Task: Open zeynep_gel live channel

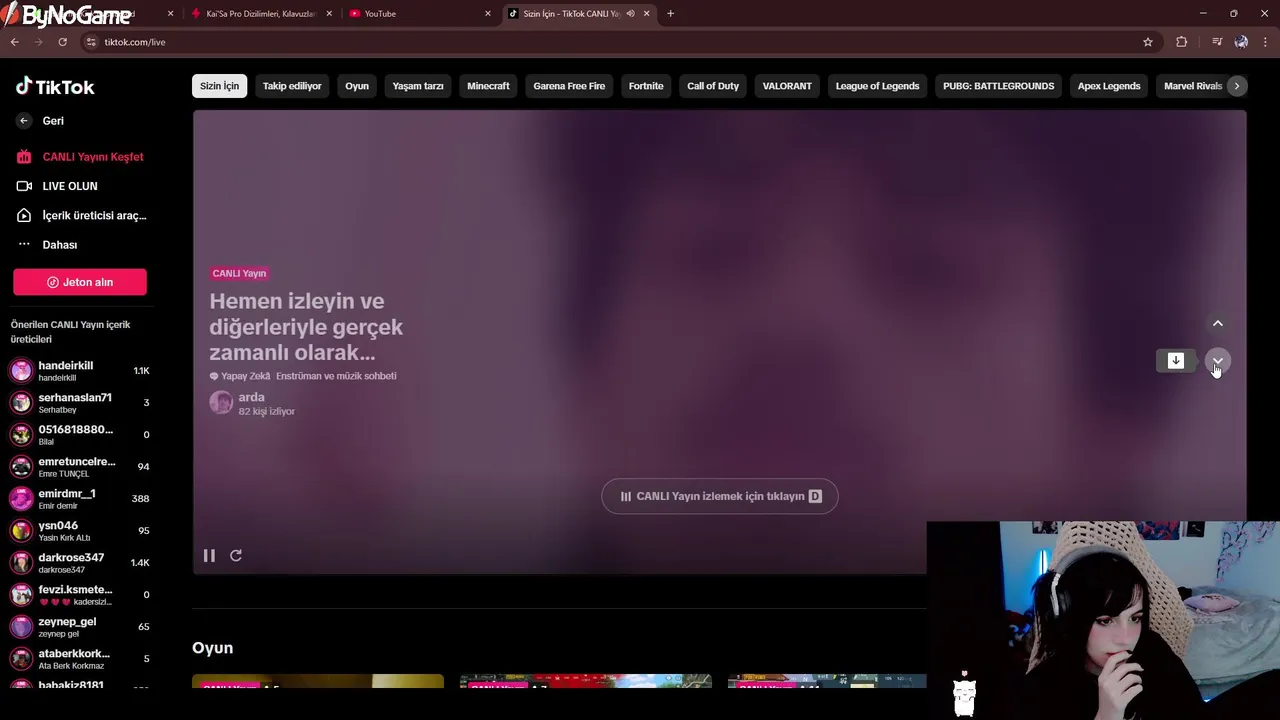Action: pyautogui.click(x=80, y=627)
